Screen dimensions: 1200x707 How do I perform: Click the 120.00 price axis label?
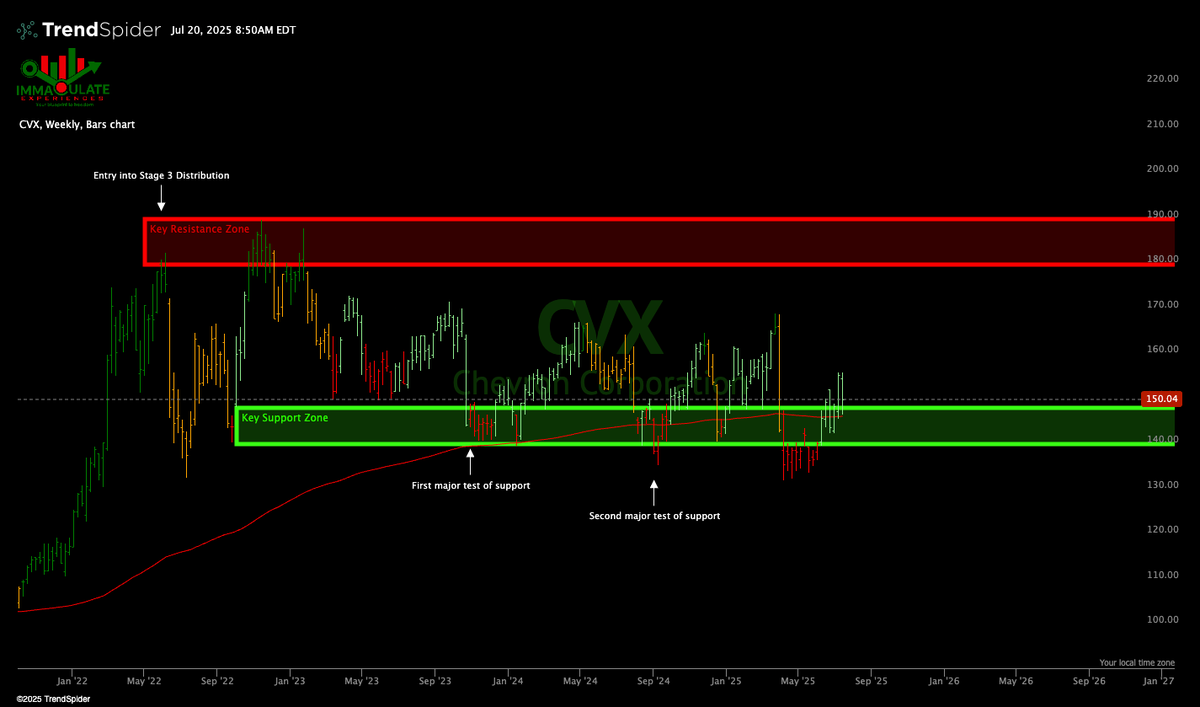1163,529
